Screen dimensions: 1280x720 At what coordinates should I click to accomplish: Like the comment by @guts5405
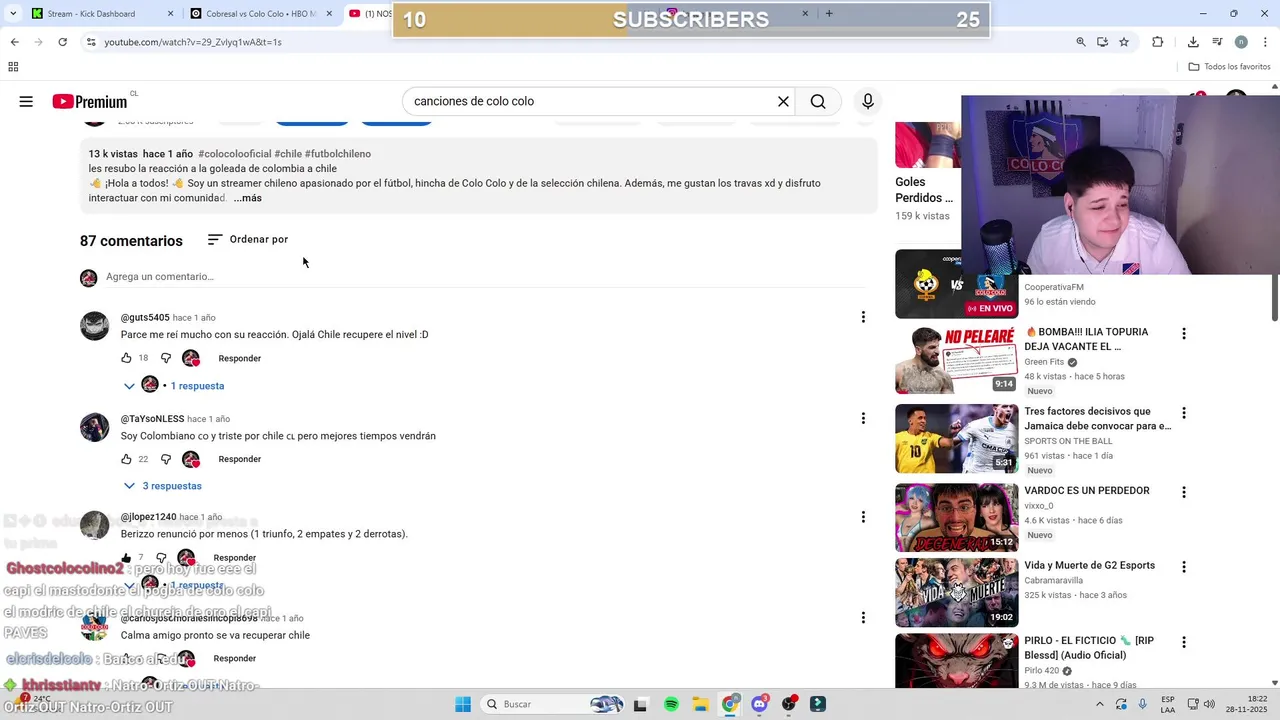point(126,358)
